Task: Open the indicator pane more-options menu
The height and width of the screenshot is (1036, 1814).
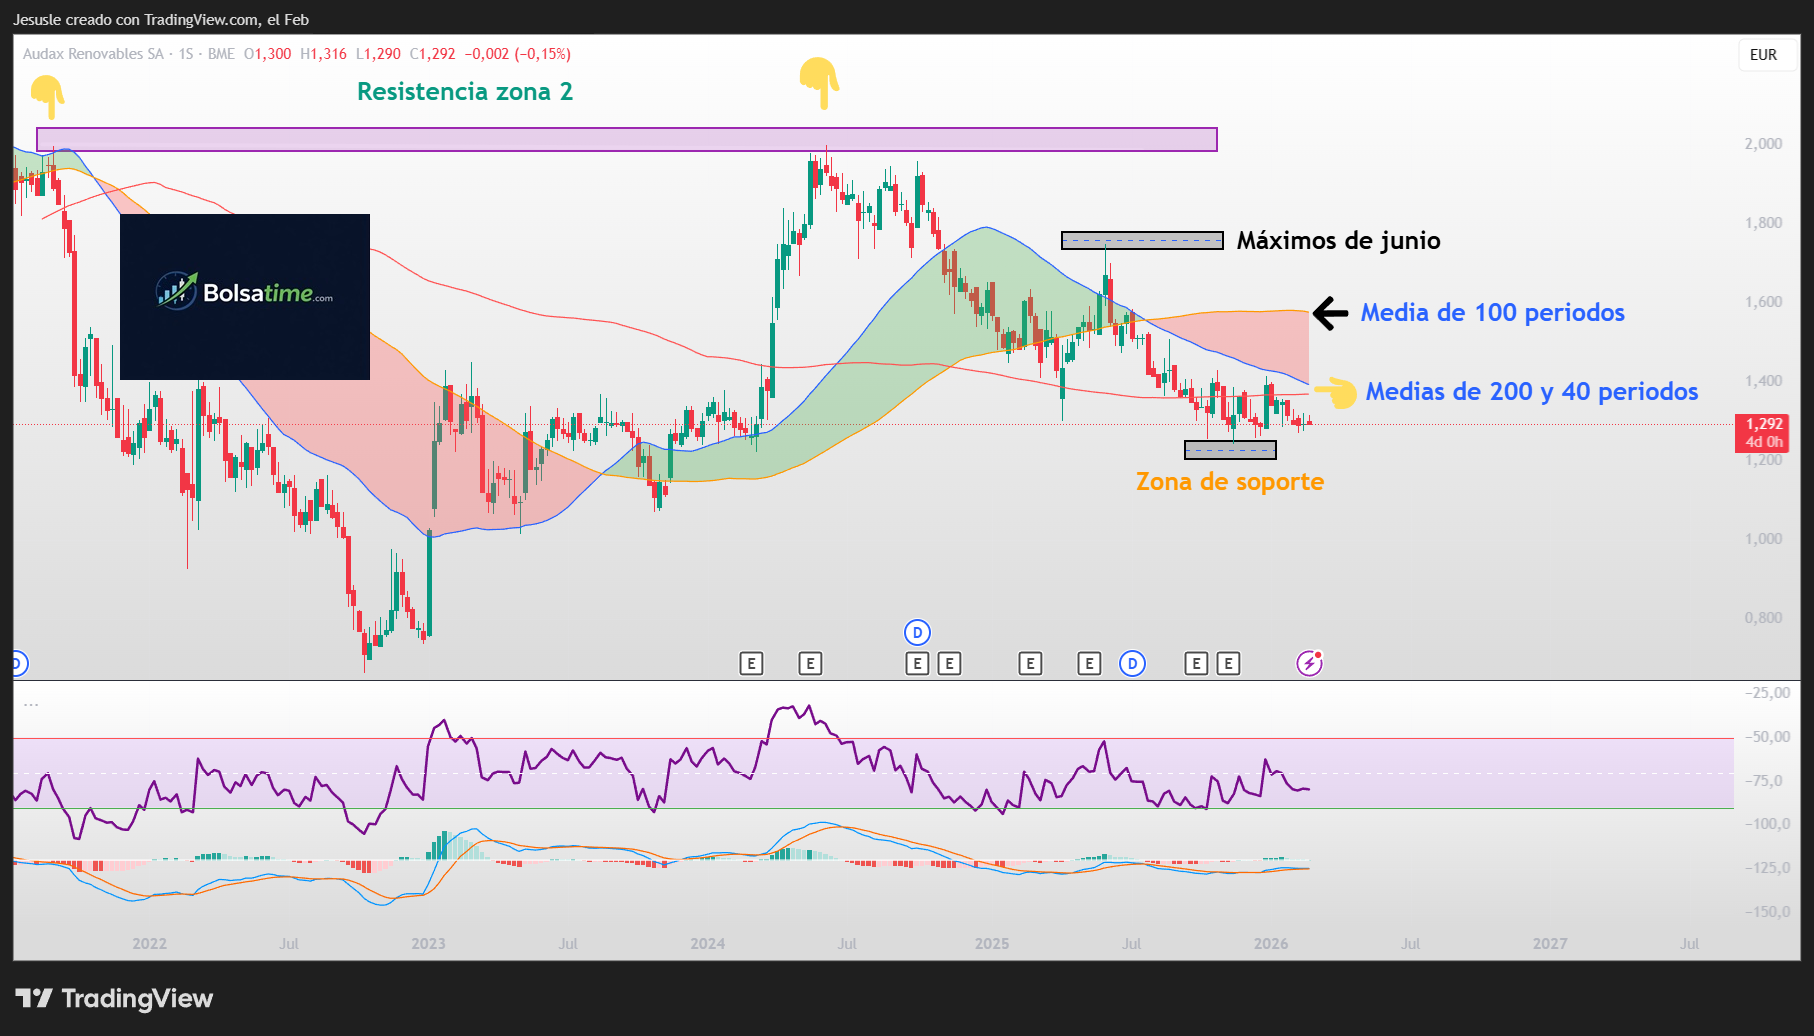Action: coord(31,703)
